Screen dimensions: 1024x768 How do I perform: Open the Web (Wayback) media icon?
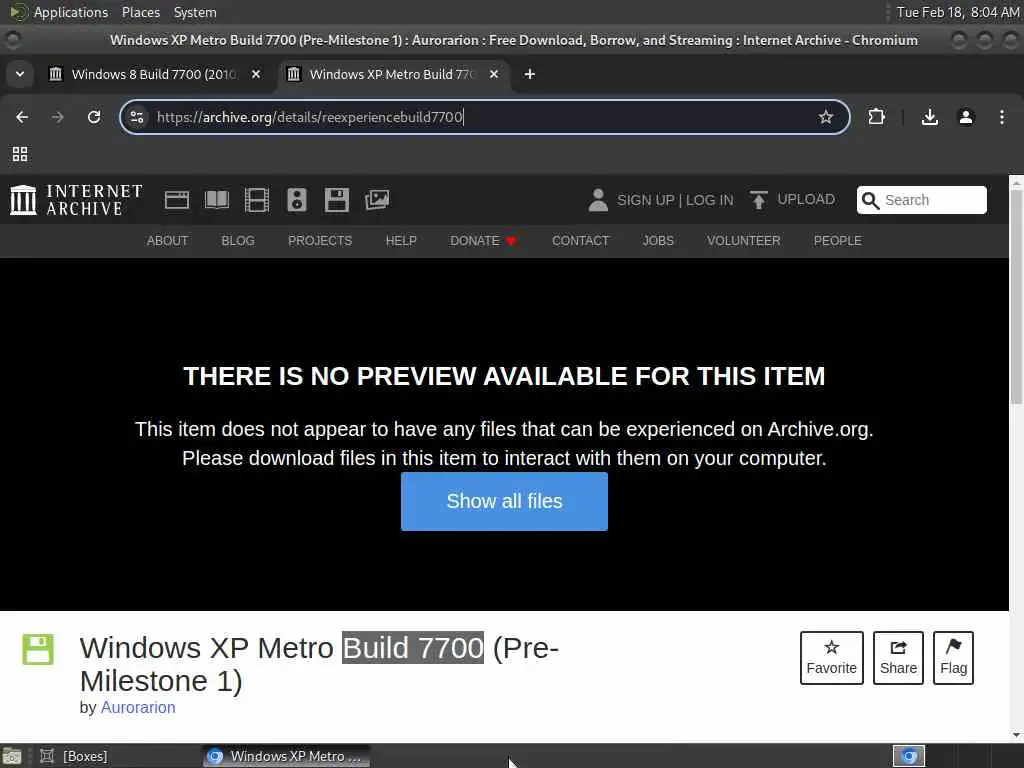click(176, 200)
